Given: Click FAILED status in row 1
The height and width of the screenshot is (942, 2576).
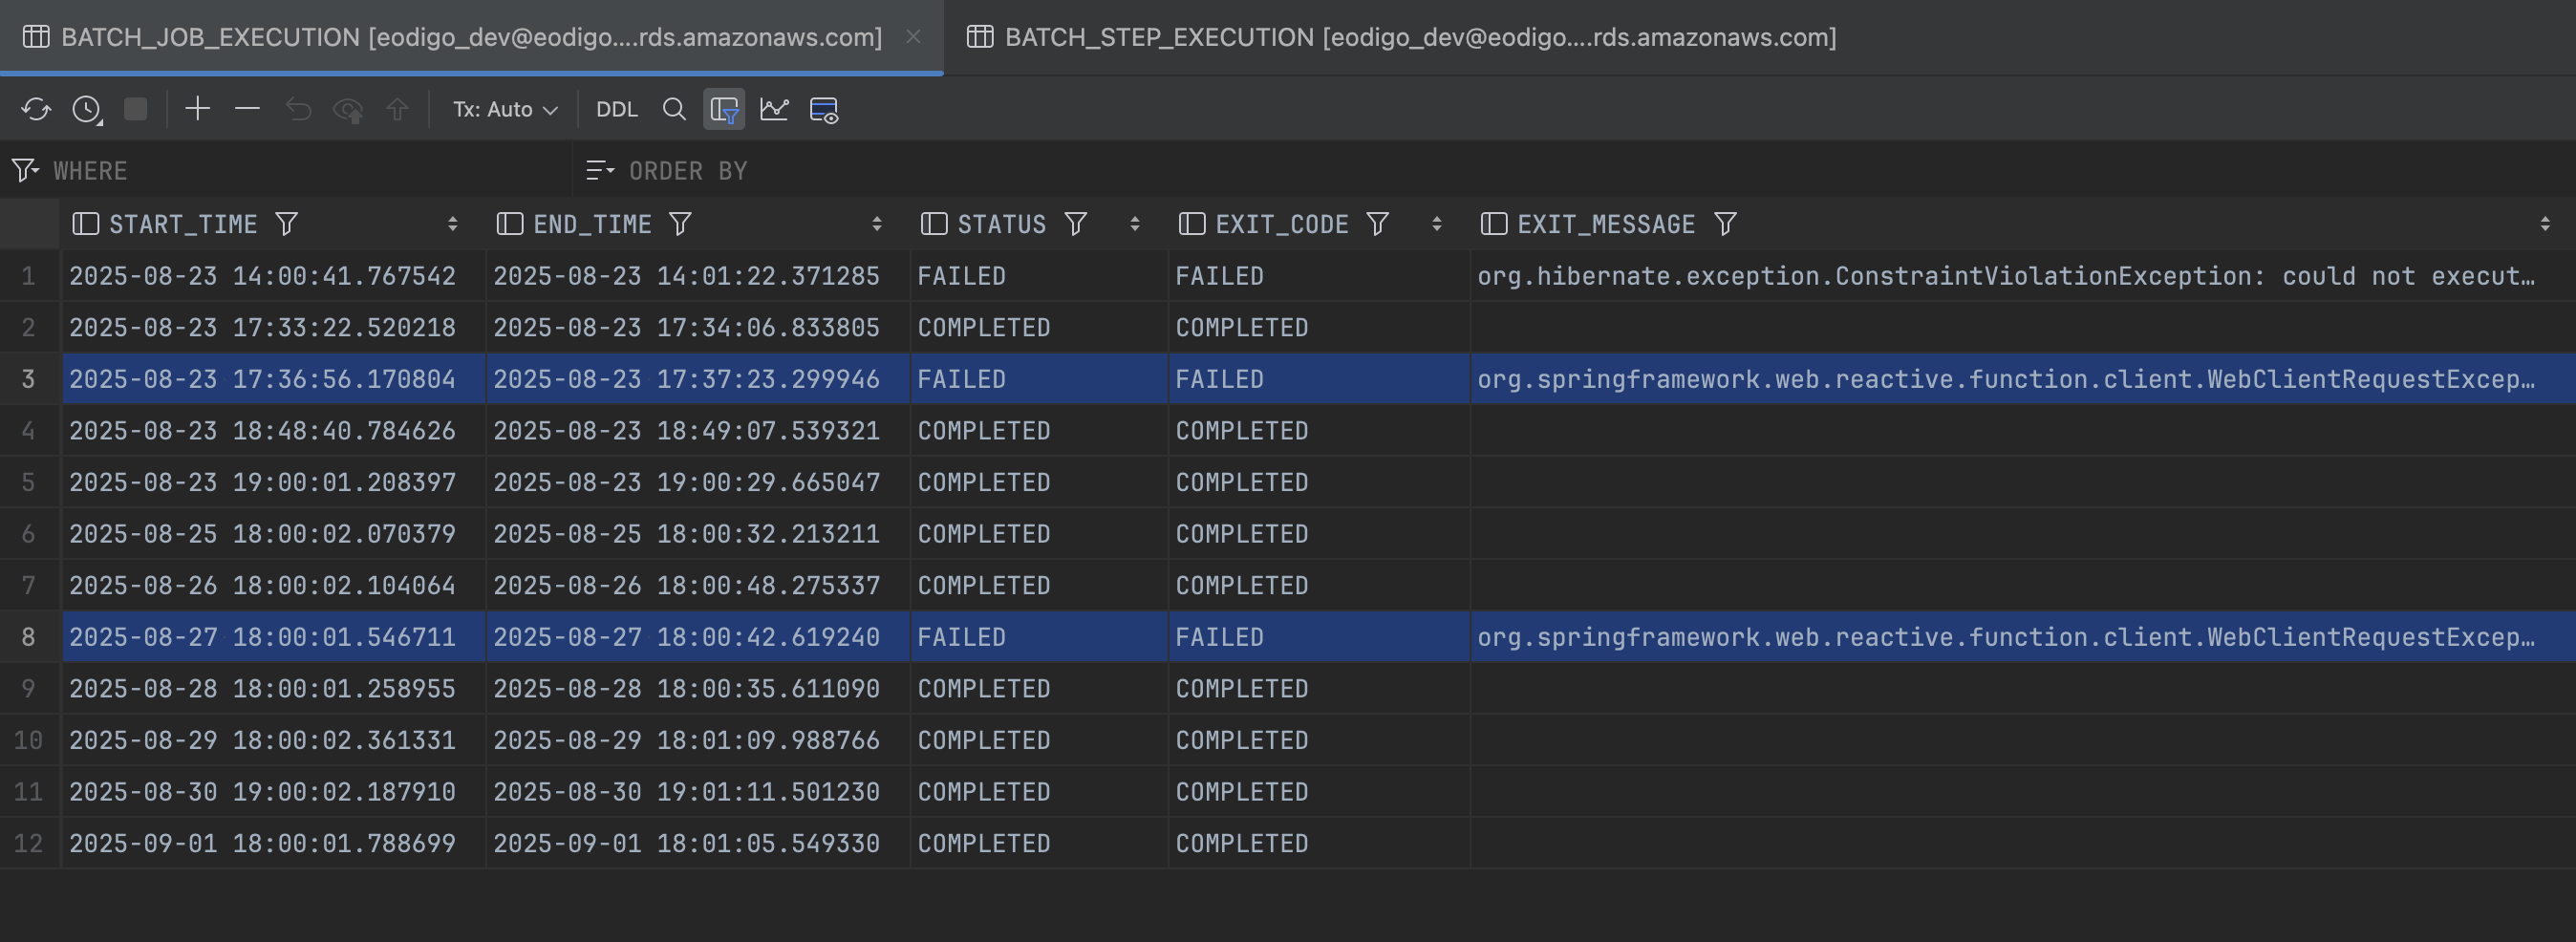Looking at the screenshot, I should click(1039, 276).
